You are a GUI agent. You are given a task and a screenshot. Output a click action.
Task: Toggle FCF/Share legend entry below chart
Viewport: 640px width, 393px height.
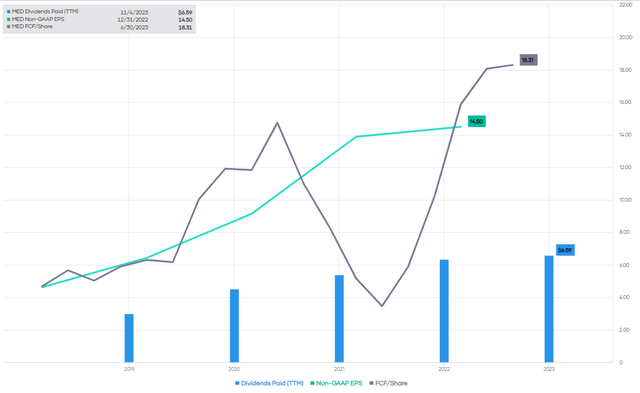388,383
